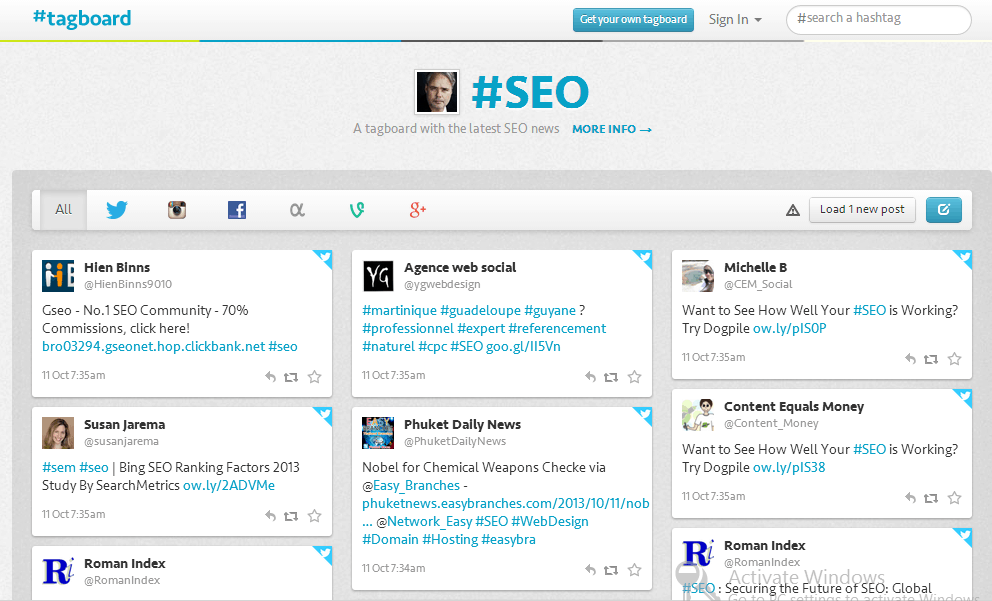
Task: Reply to Hien Binns tweet
Action: point(270,377)
